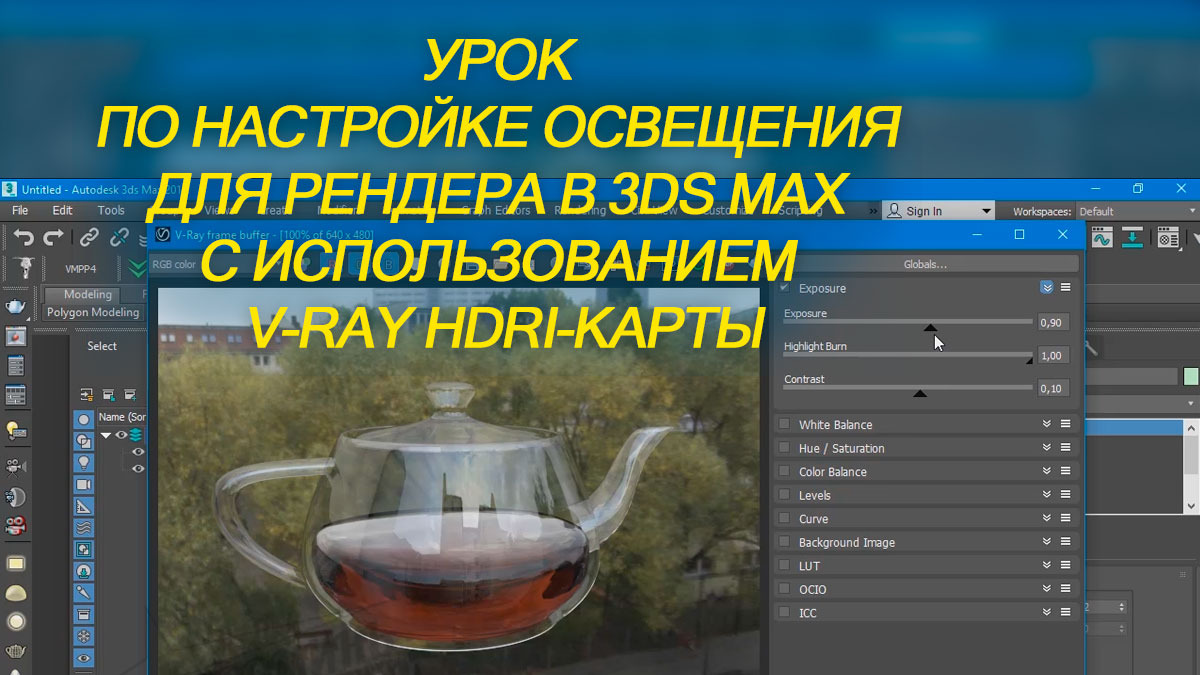Toggle visibility eye of the top layer row
Image resolution: width=1200 pixels, height=675 pixels.
pyautogui.click(x=121, y=435)
